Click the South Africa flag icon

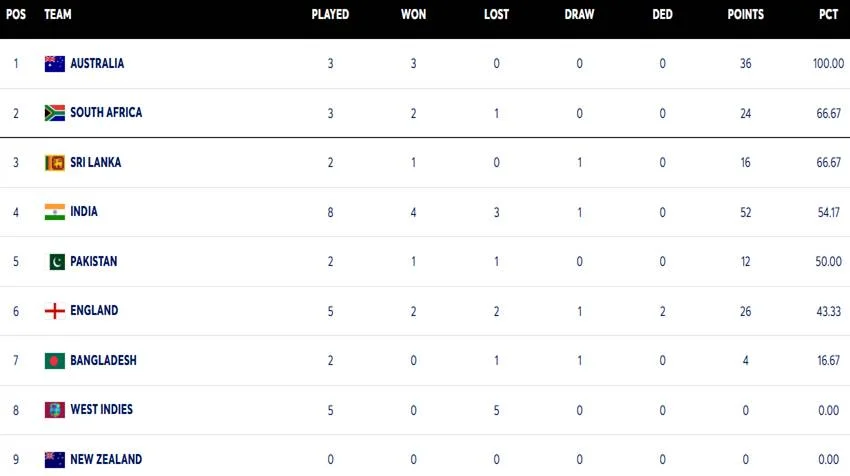click(55, 113)
